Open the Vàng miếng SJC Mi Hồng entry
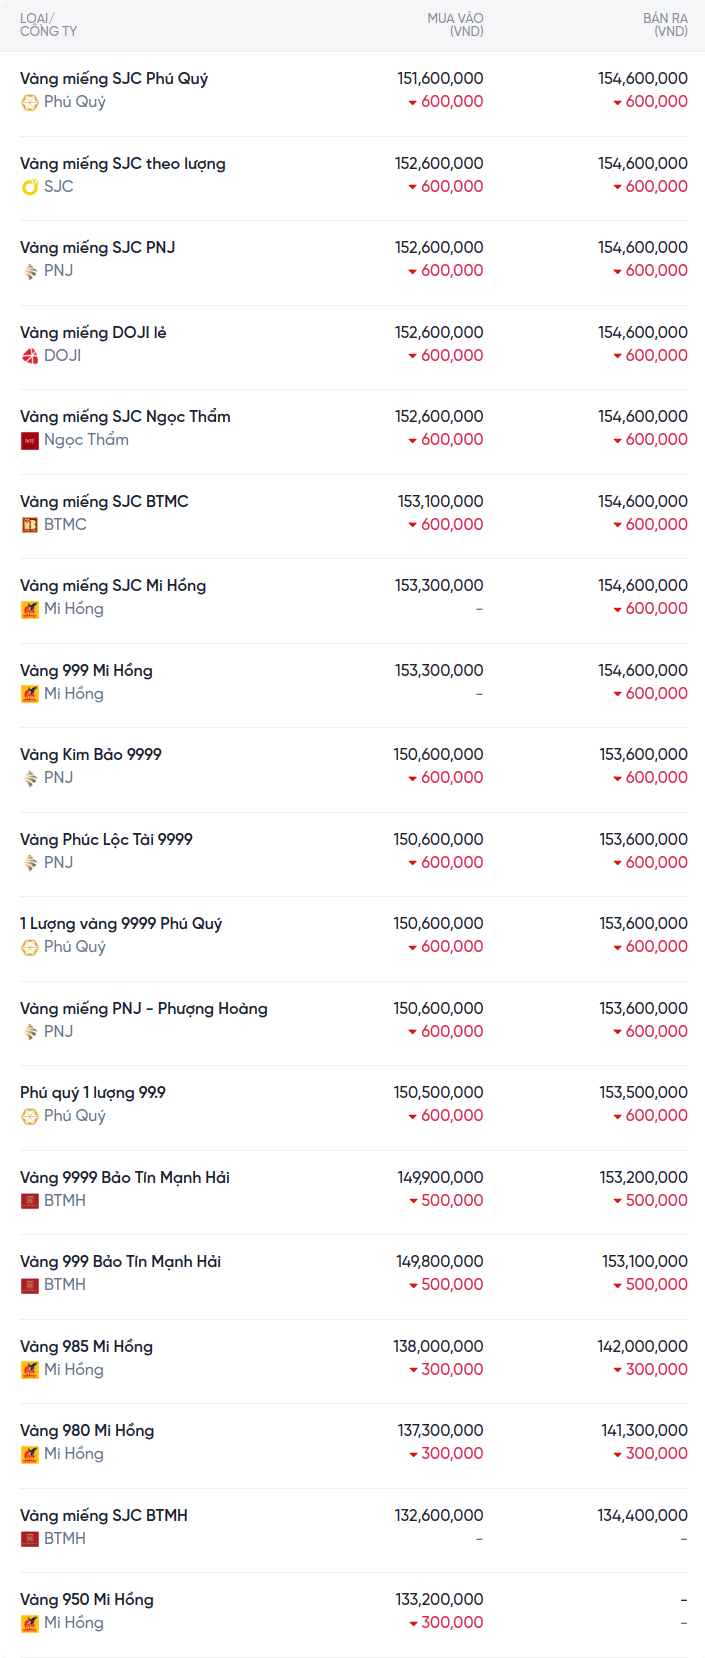Viewport: 705px width, 1658px height. coord(113,586)
